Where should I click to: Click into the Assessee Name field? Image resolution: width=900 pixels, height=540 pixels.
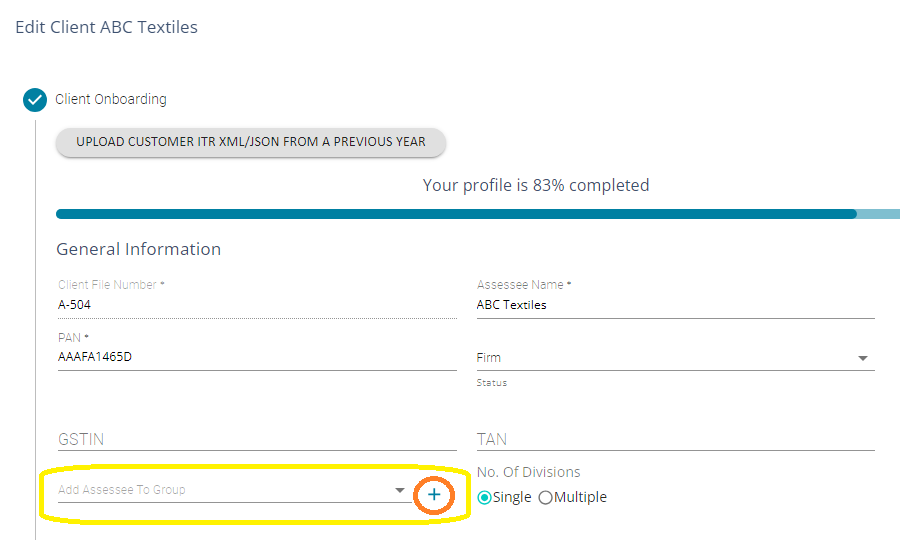point(675,305)
